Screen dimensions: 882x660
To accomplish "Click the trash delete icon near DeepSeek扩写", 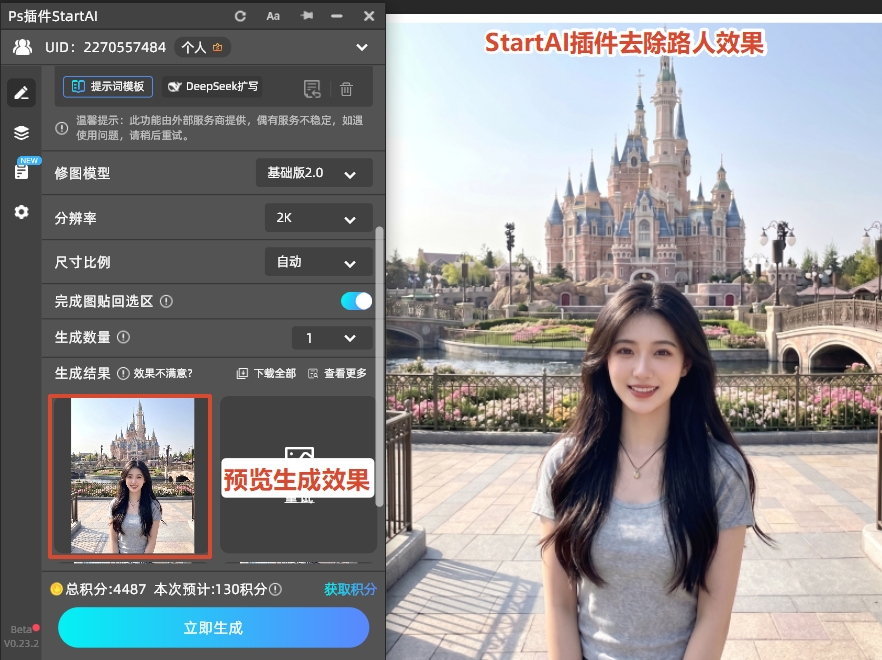I will [x=346, y=88].
